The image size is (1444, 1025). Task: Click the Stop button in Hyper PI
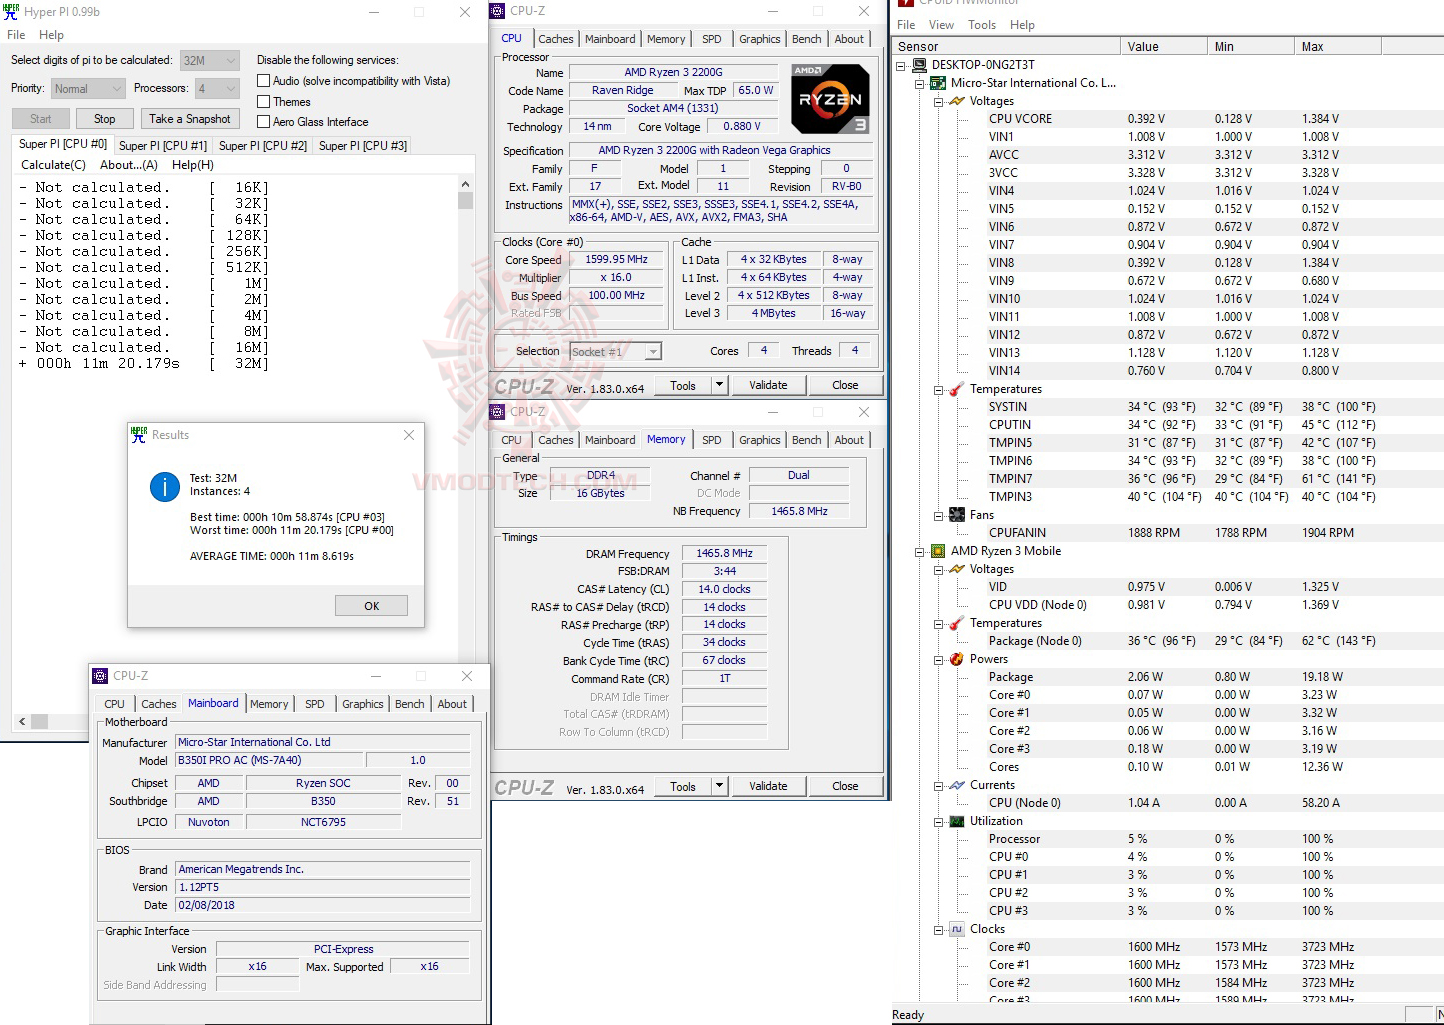pyautogui.click(x=105, y=119)
